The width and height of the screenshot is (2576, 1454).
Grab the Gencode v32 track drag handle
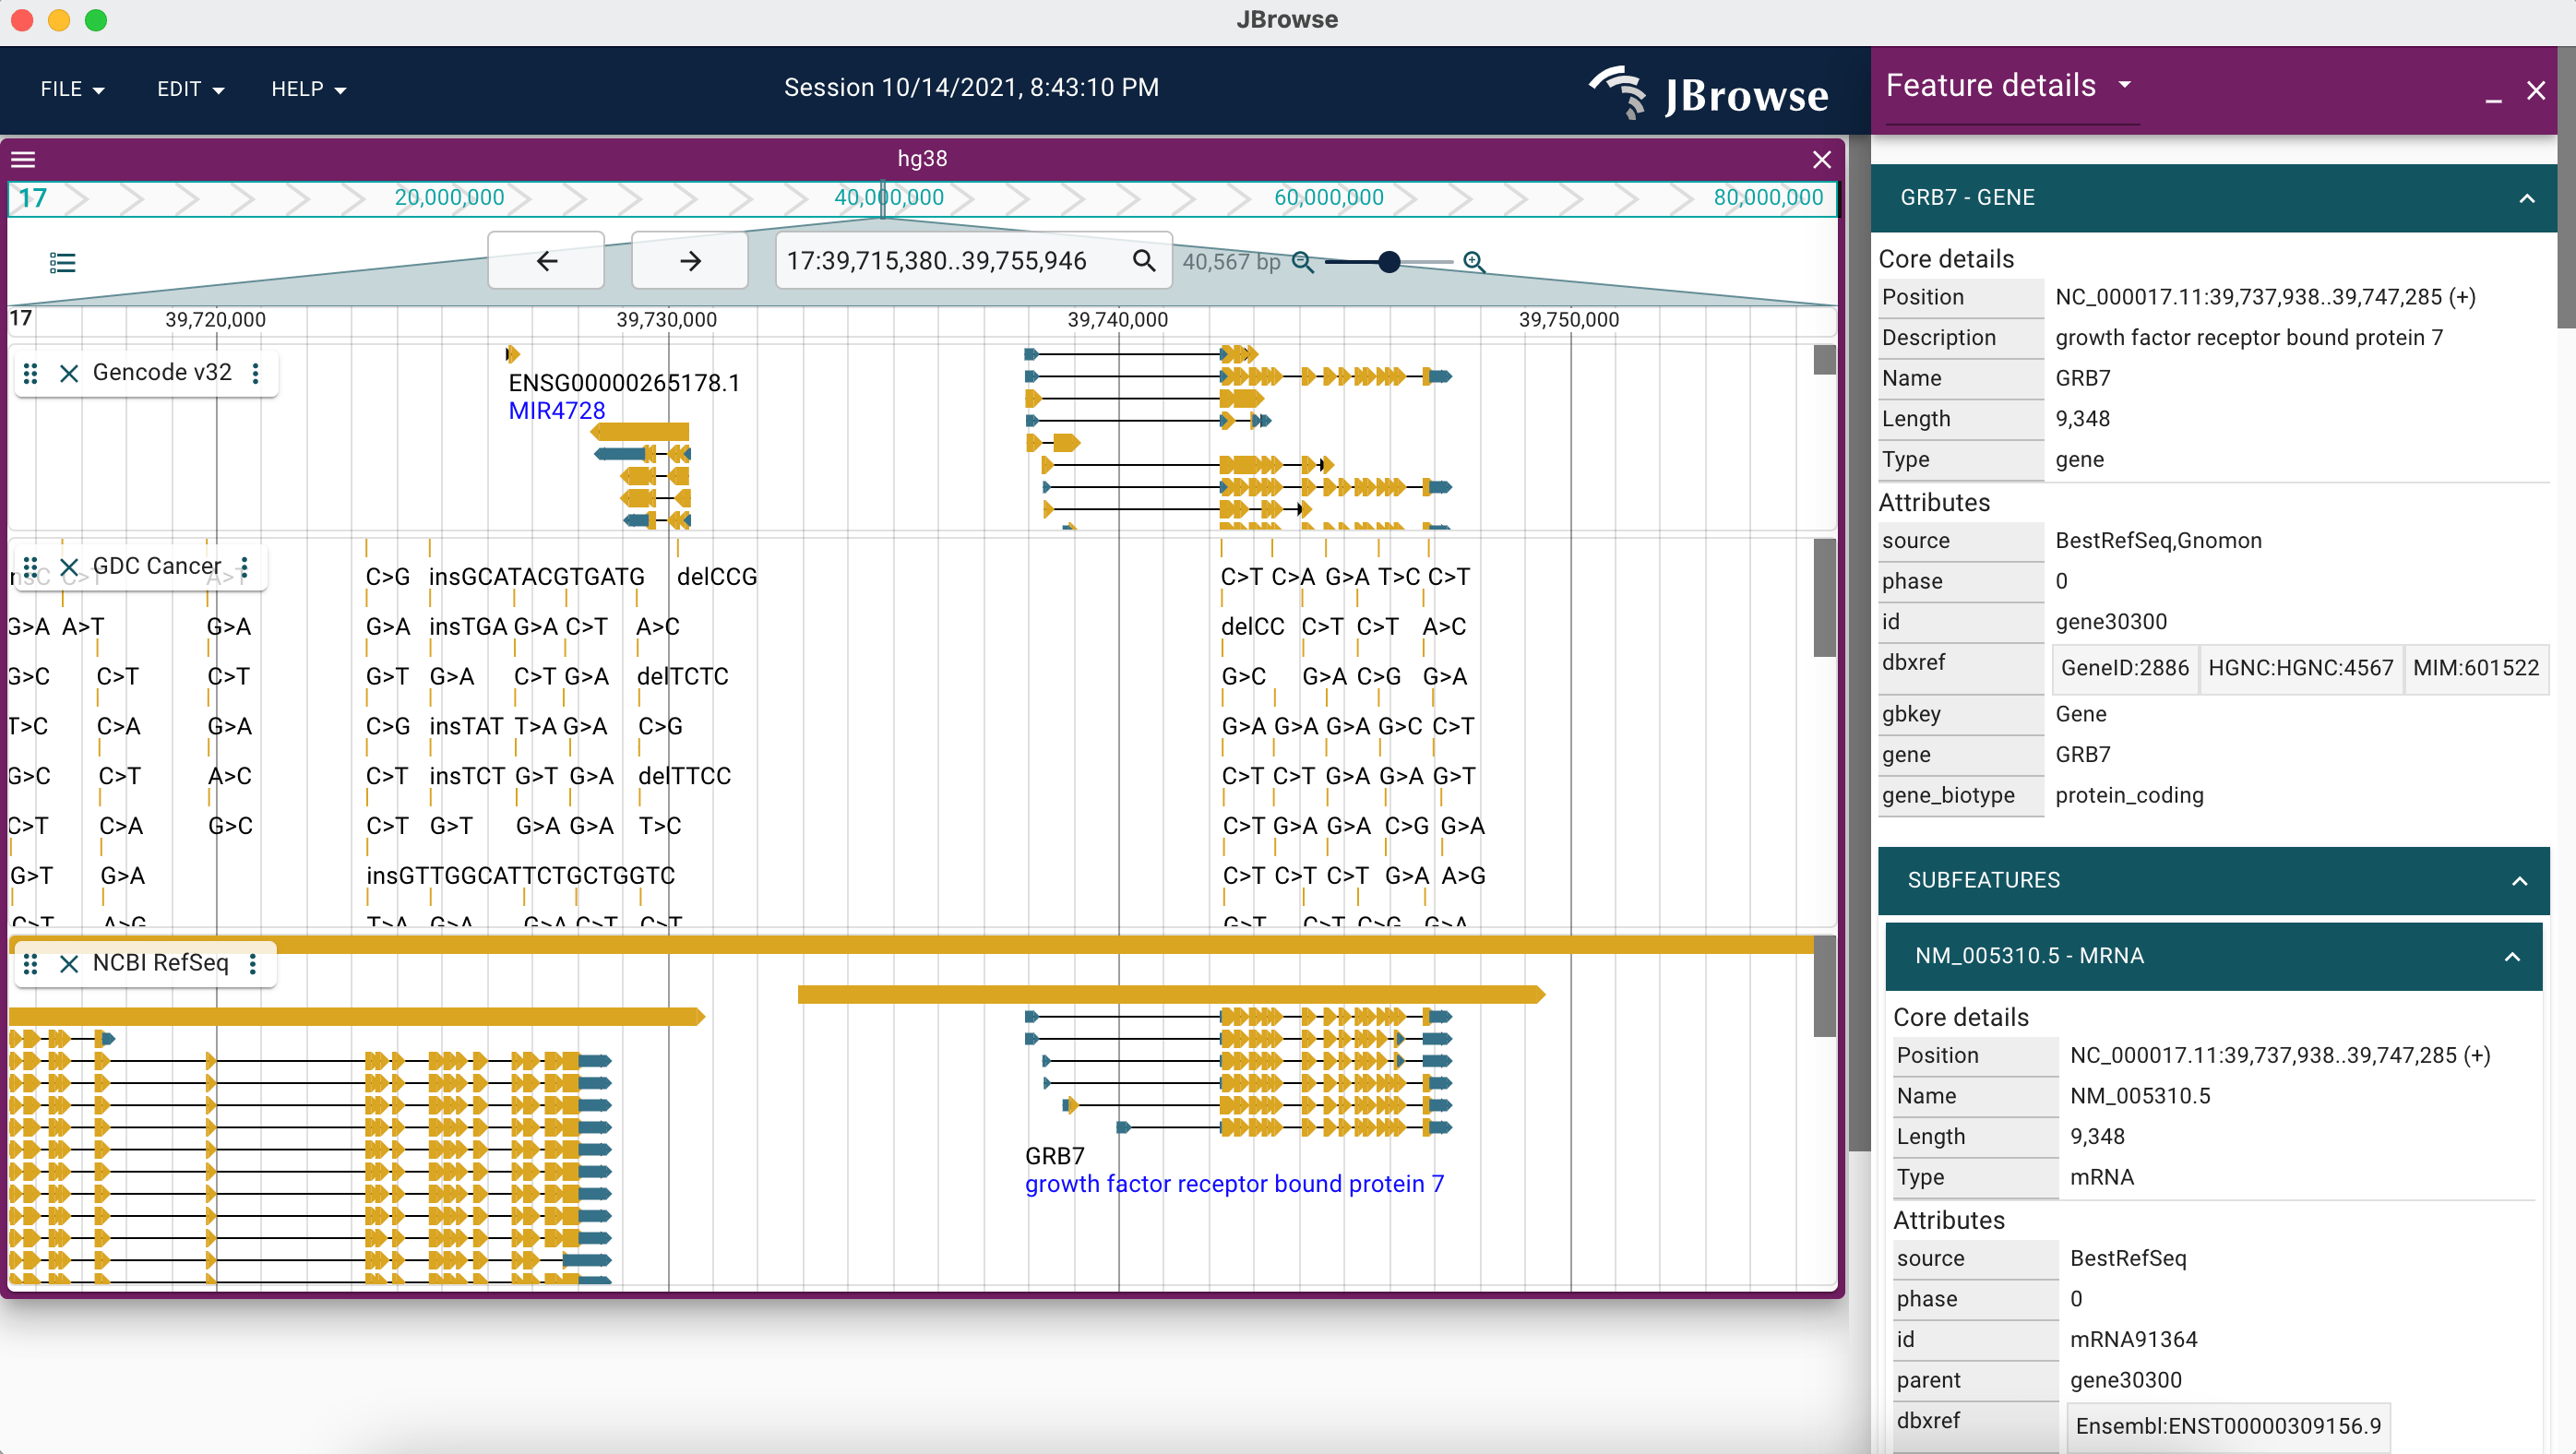click(30, 373)
